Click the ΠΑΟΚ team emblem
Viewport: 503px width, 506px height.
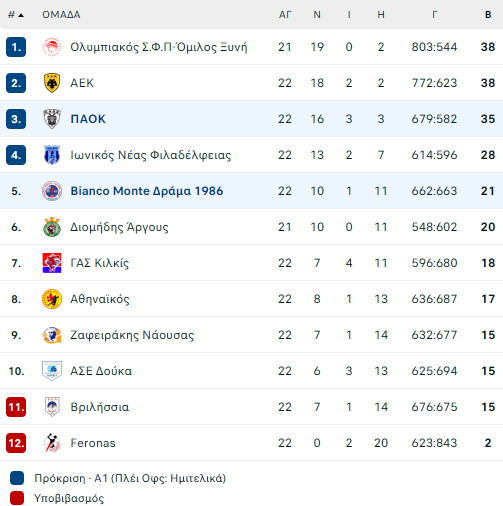[x=52, y=119]
